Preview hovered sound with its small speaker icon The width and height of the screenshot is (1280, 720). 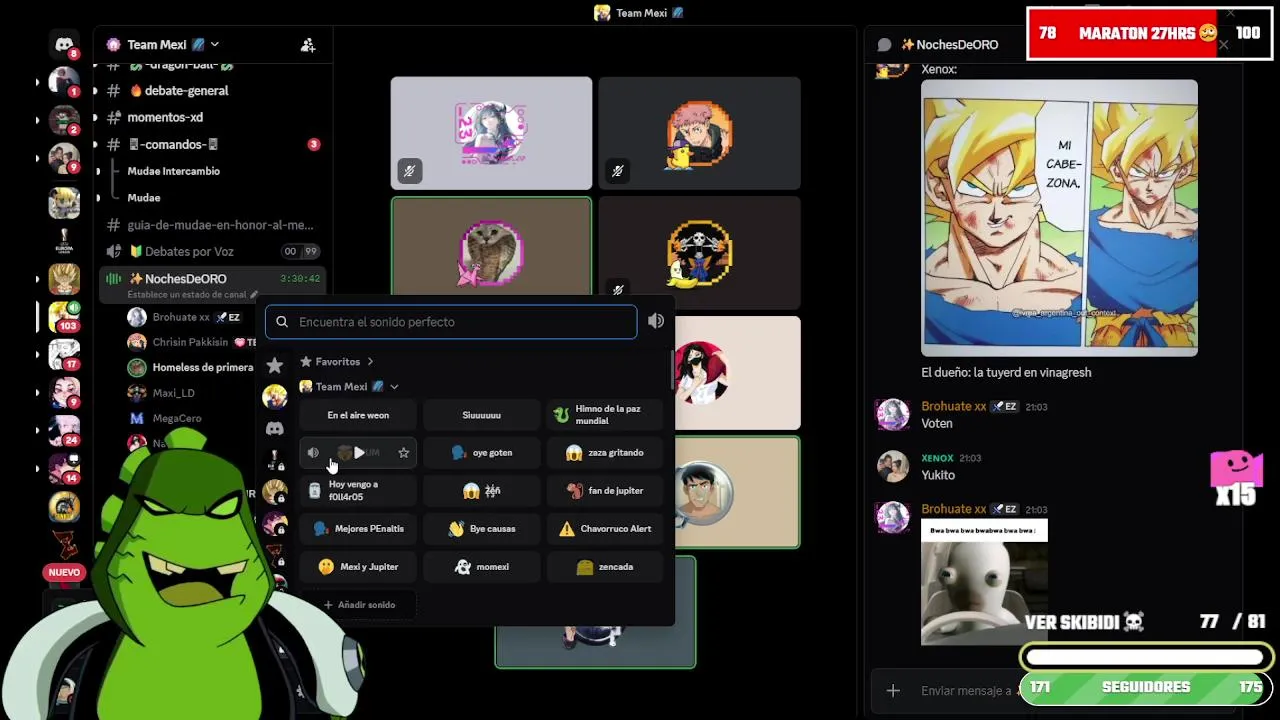tap(313, 453)
